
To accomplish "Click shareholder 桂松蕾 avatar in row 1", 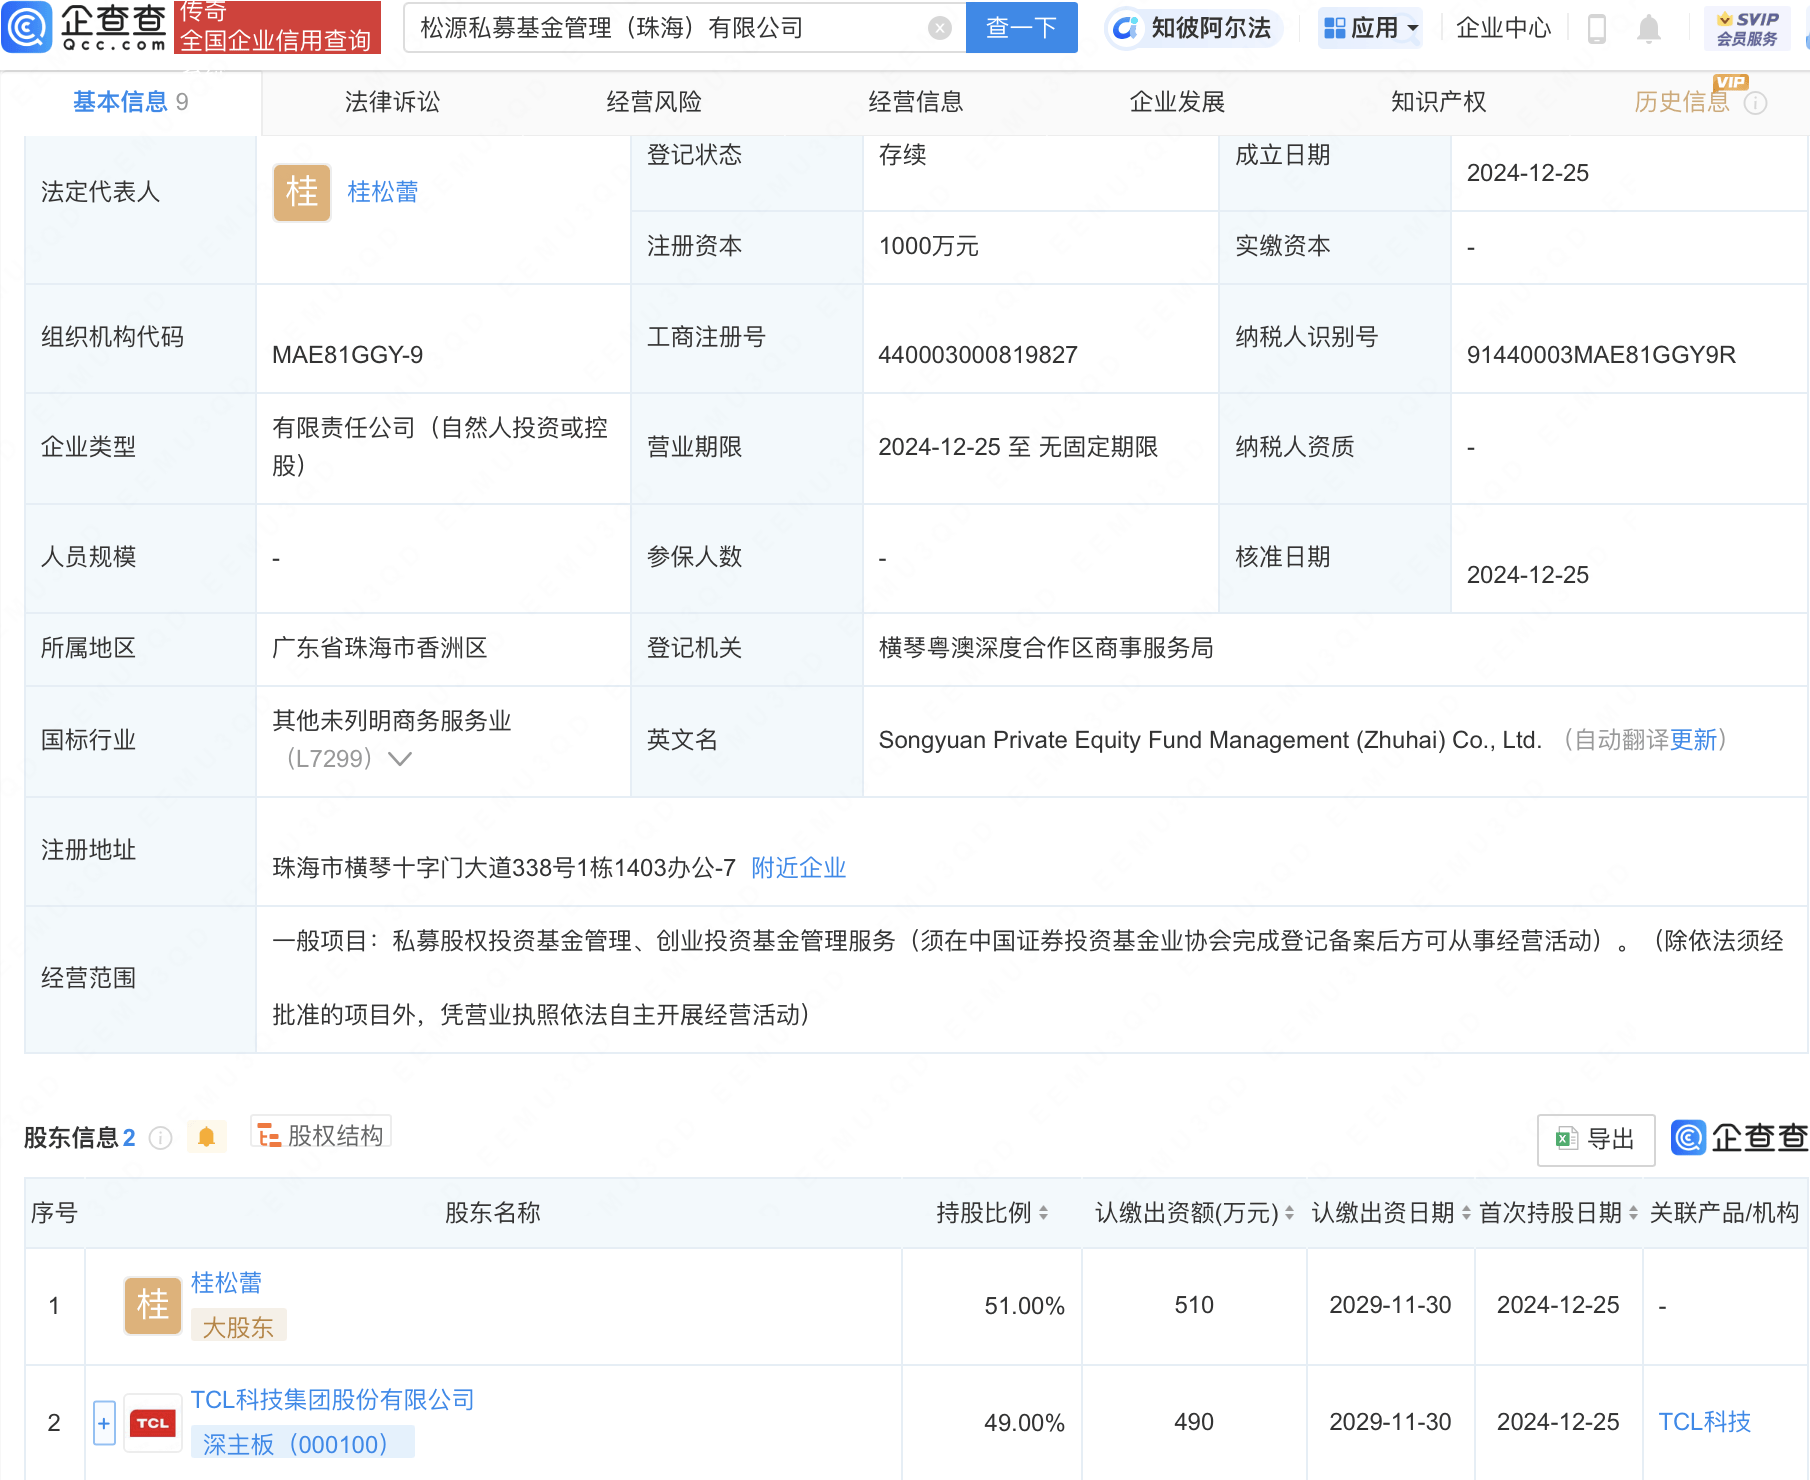I will (x=153, y=1305).
